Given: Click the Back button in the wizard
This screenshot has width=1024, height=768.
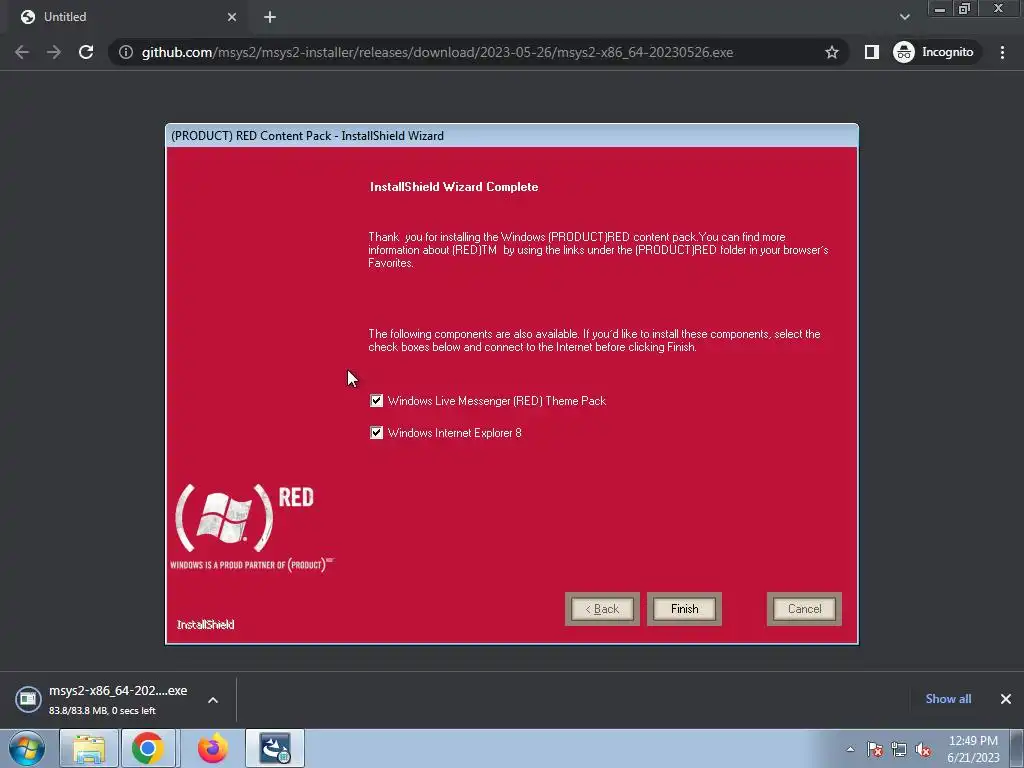Looking at the screenshot, I should tap(602, 609).
